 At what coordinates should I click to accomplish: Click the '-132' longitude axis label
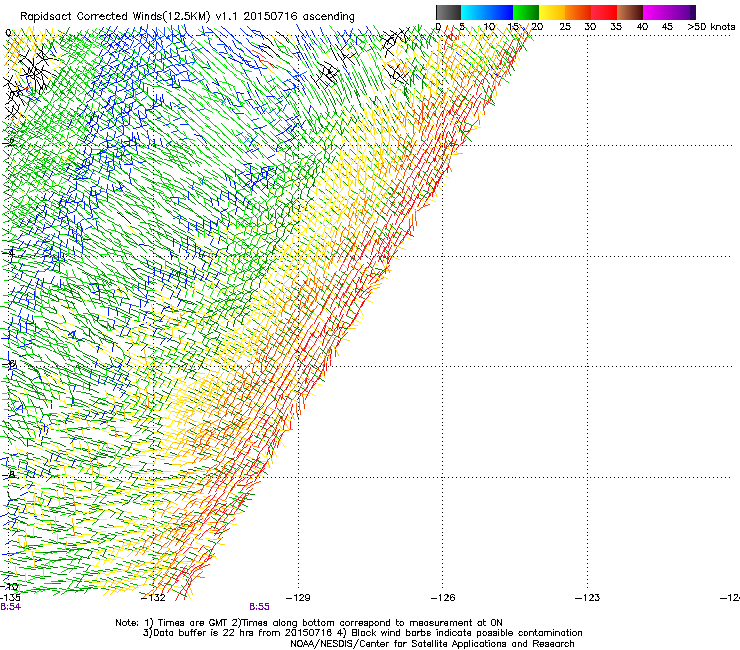154,598
